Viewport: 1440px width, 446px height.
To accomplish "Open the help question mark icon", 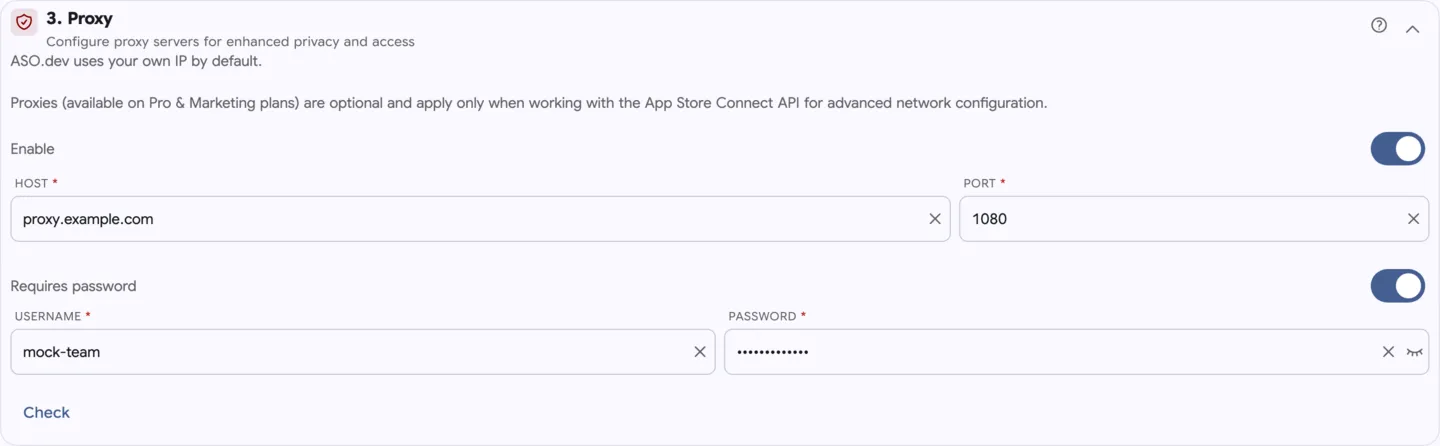I will [x=1379, y=25].
